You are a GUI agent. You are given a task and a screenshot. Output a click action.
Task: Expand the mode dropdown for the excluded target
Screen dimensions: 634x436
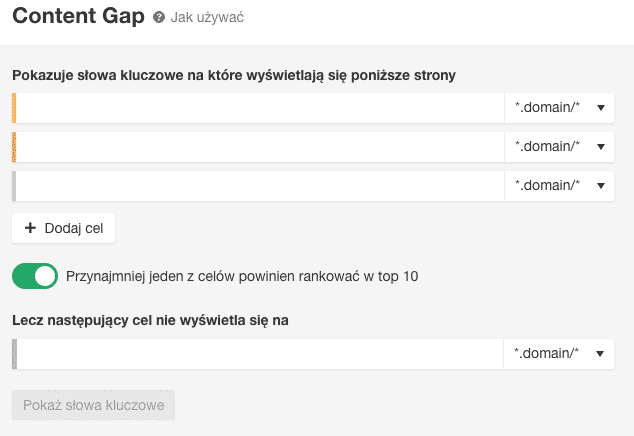[x=558, y=354]
